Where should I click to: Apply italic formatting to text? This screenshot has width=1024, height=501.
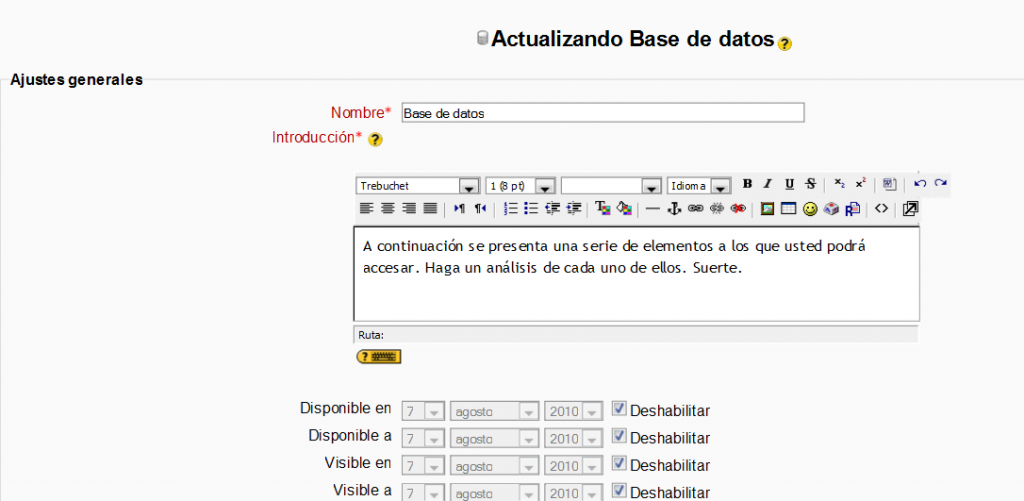tap(768, 184)
